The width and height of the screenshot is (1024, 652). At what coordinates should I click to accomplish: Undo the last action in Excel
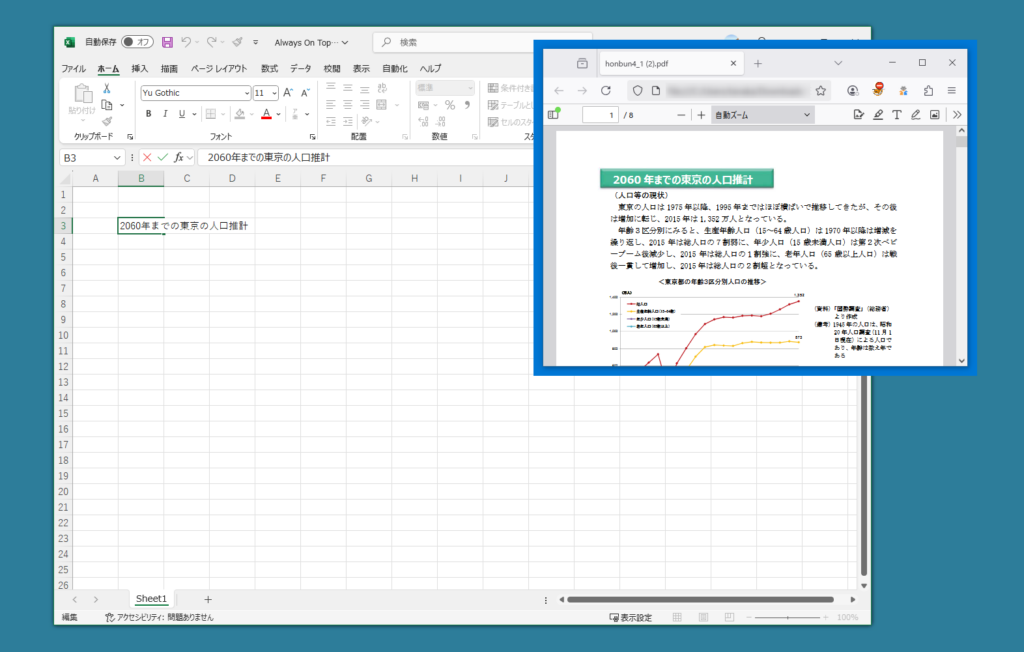pyautogui.click(x=186, y=42)
